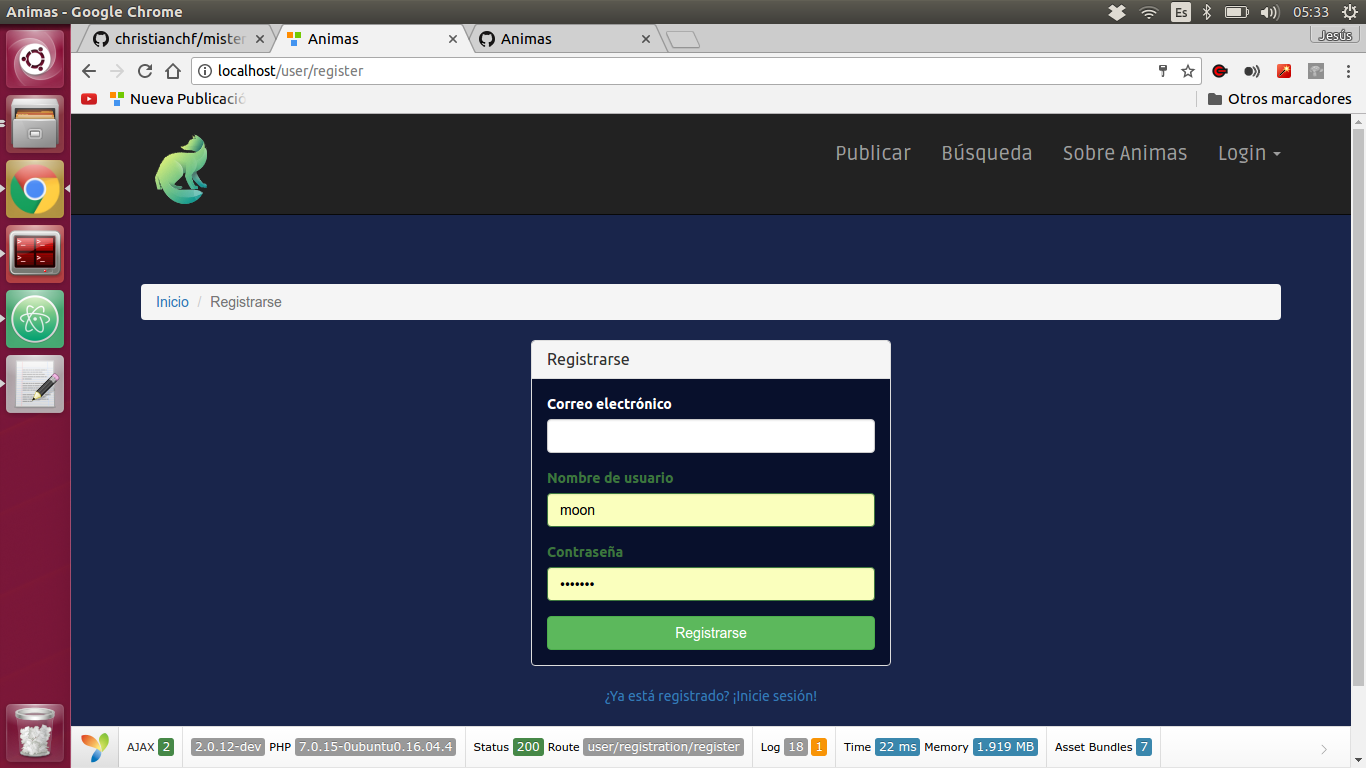Viewport: 1366px width, 768px height.
Task: Open the Publicar navigation item
Action: tap(872, 153)
